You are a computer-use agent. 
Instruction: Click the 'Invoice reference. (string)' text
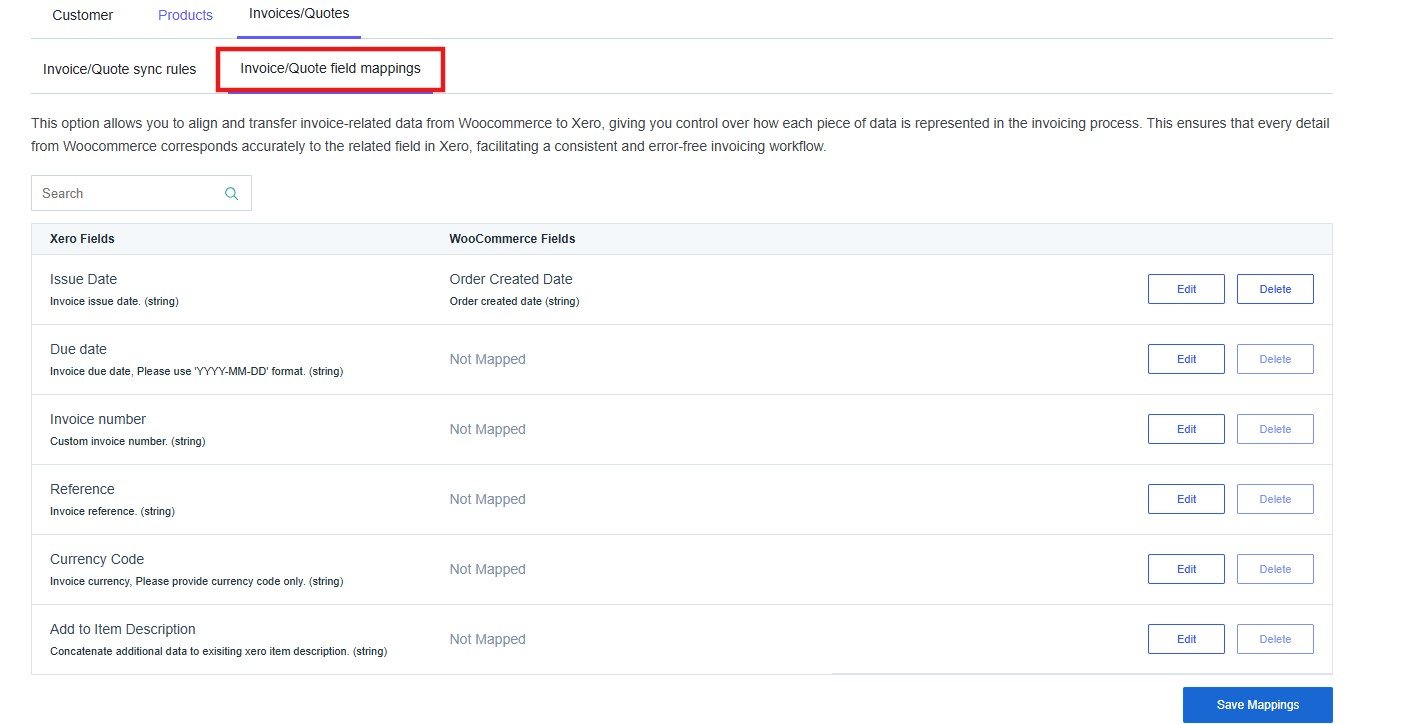(112, 511)
